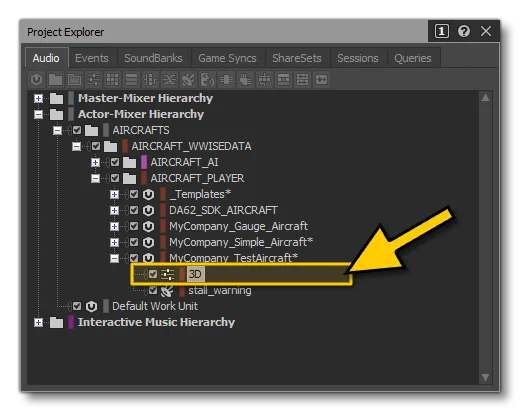Collapse the AIRCRAFT_PLAYER folder node
This screenshot has height=412, width=520.
(x=95, y=178)
